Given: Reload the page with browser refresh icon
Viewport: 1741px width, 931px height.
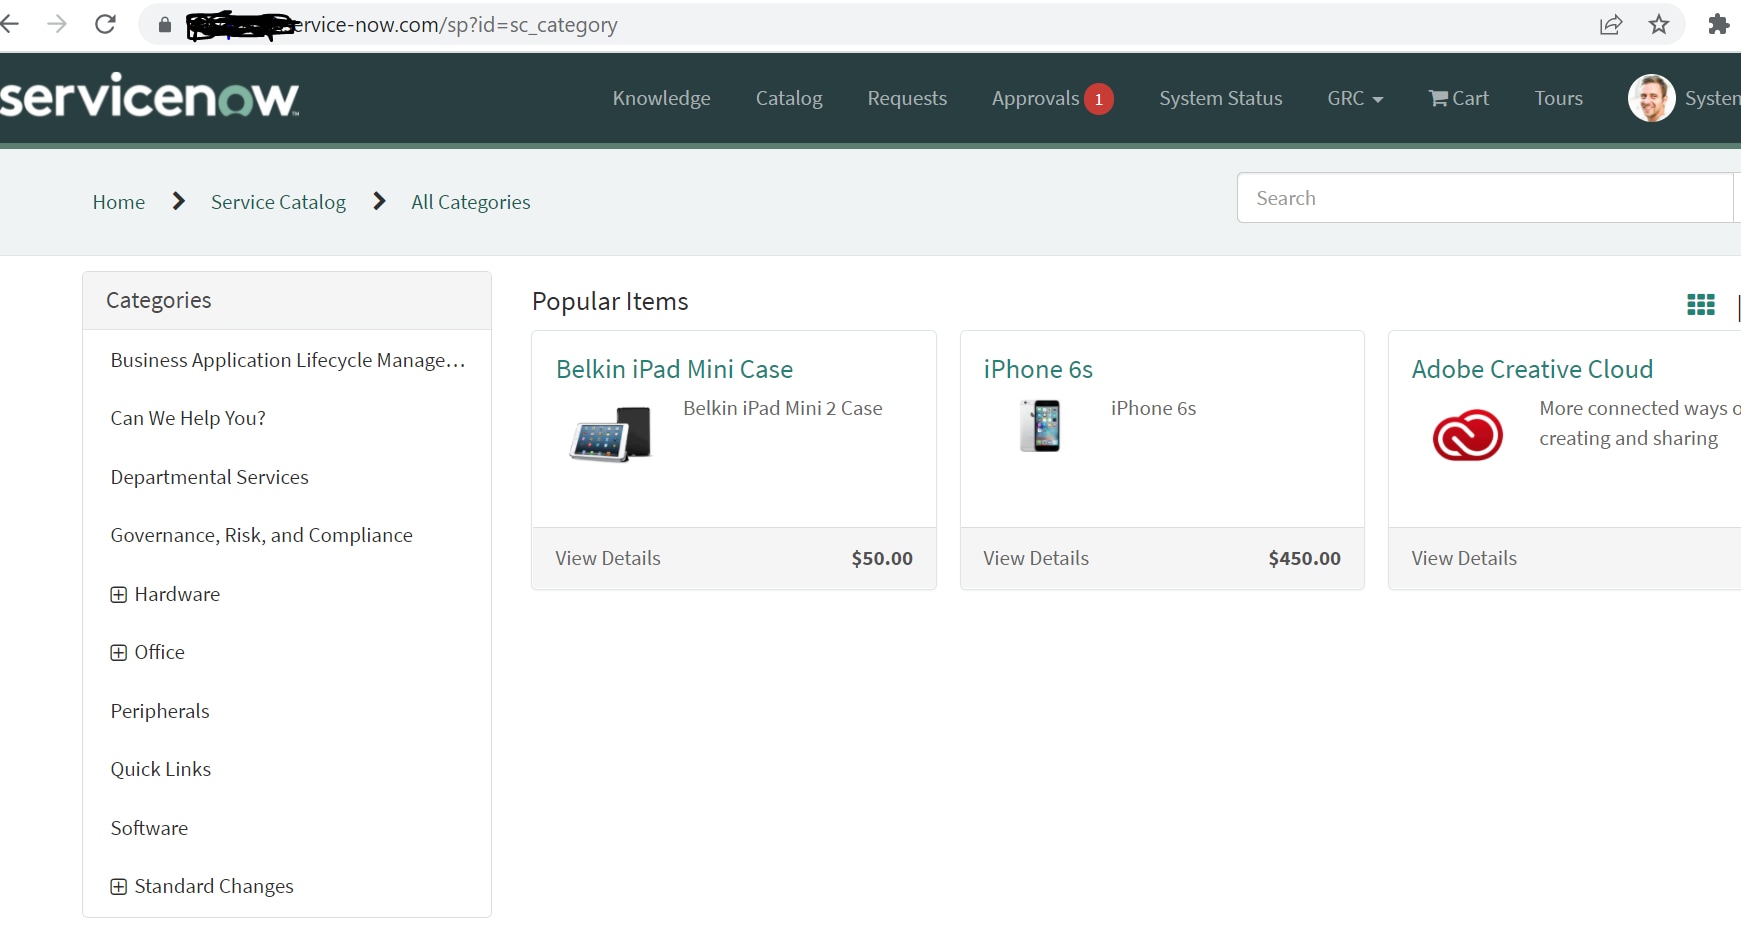Looking at the screenshot, I should pos(105,24).
